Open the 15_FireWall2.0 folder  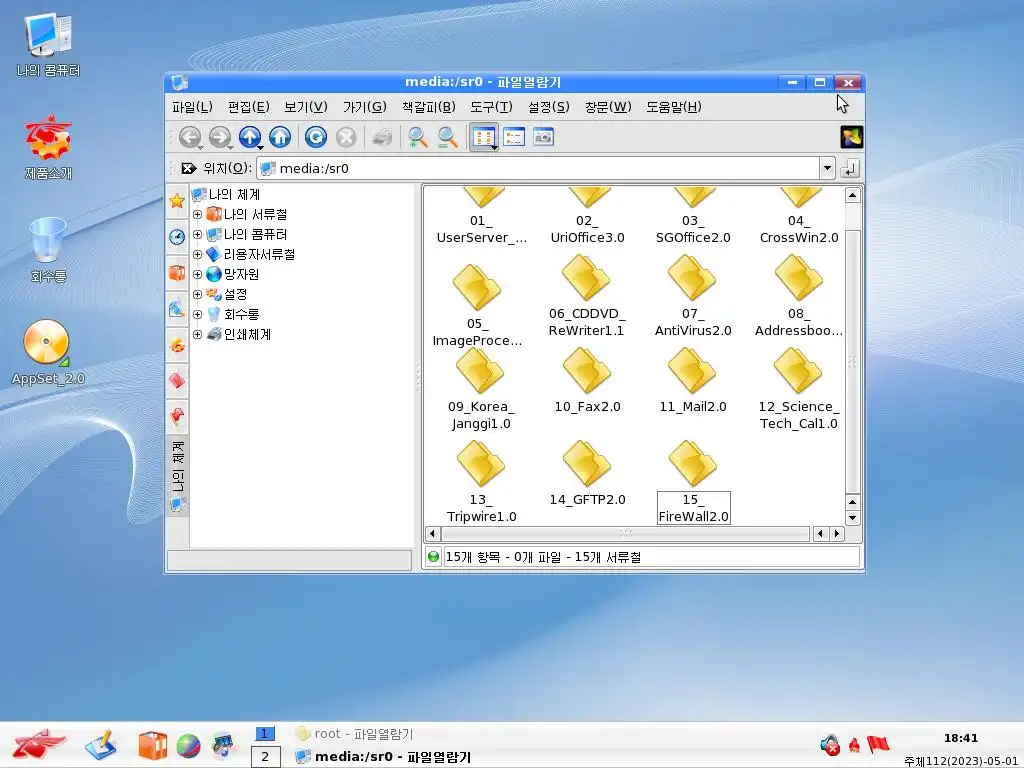693,482
